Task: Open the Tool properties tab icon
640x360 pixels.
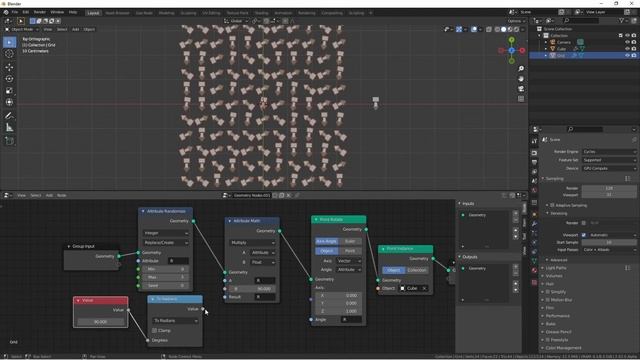Action: point(534,141)
